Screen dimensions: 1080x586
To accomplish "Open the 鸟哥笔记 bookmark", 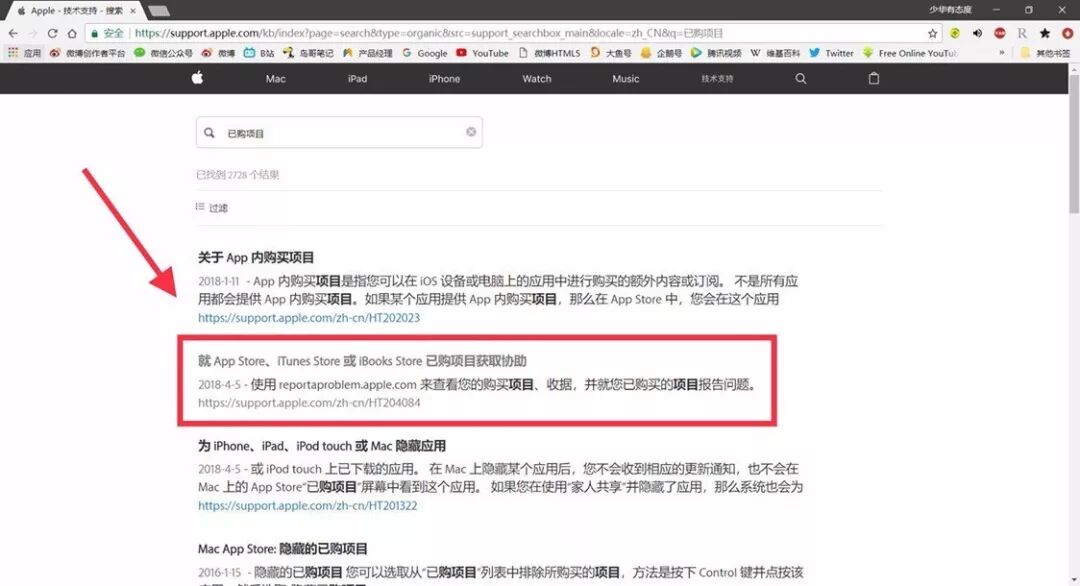I will [x=308, y=53].
